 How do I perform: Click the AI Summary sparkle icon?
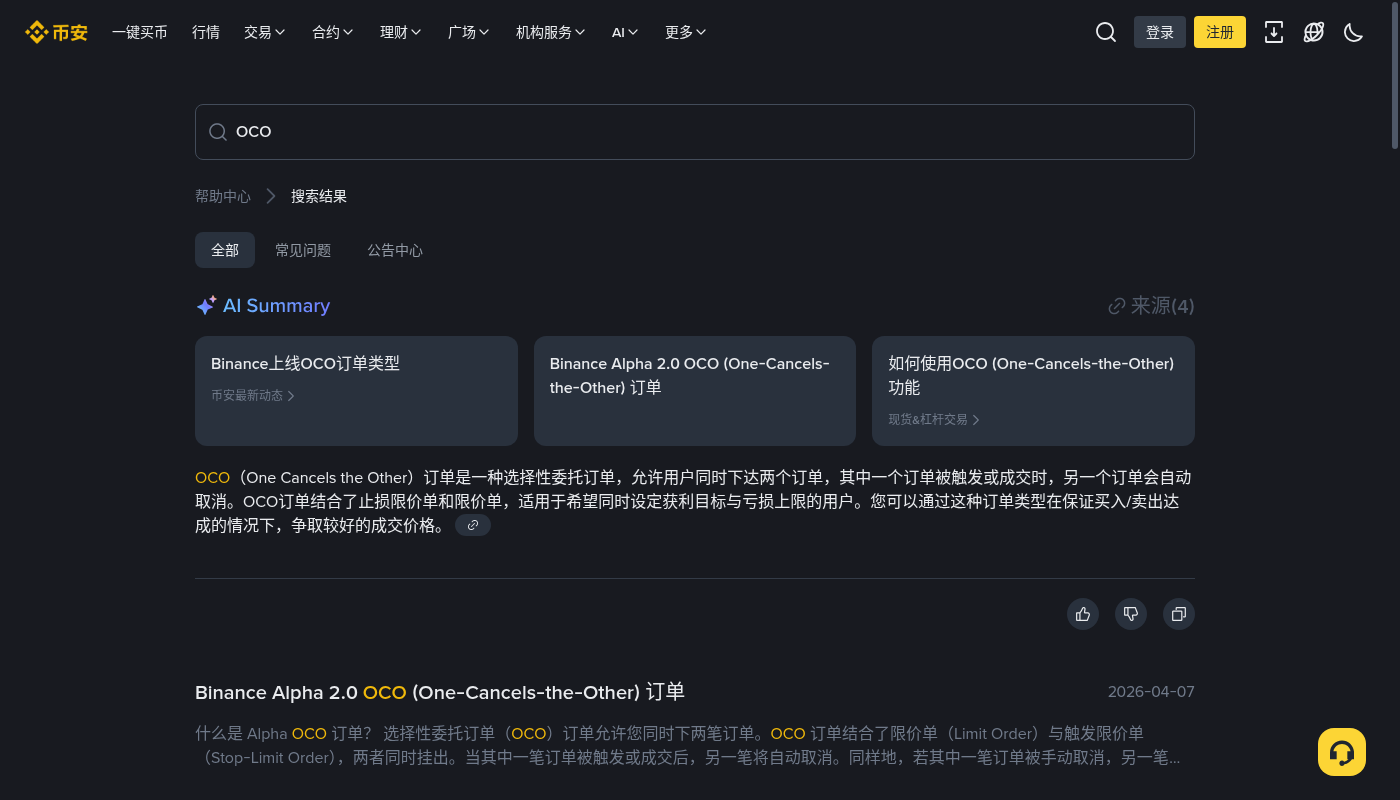click(x=206, y=306)
